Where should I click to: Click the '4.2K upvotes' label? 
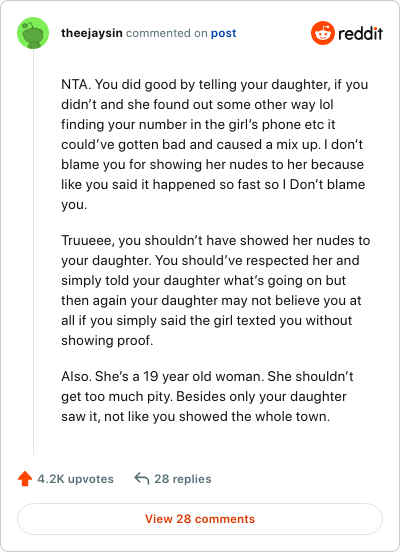75,479
